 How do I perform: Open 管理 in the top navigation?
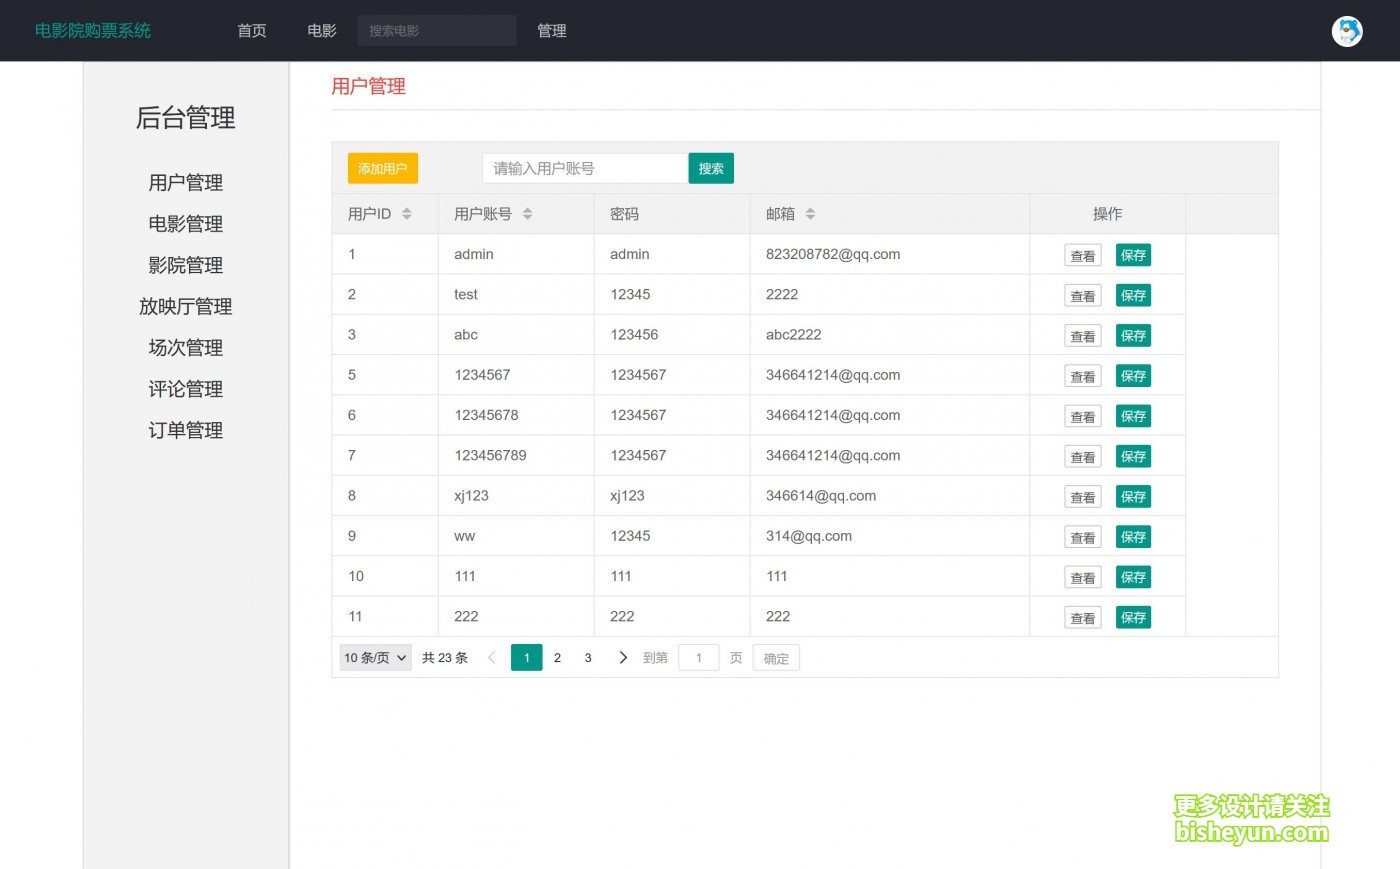(552, 31)
